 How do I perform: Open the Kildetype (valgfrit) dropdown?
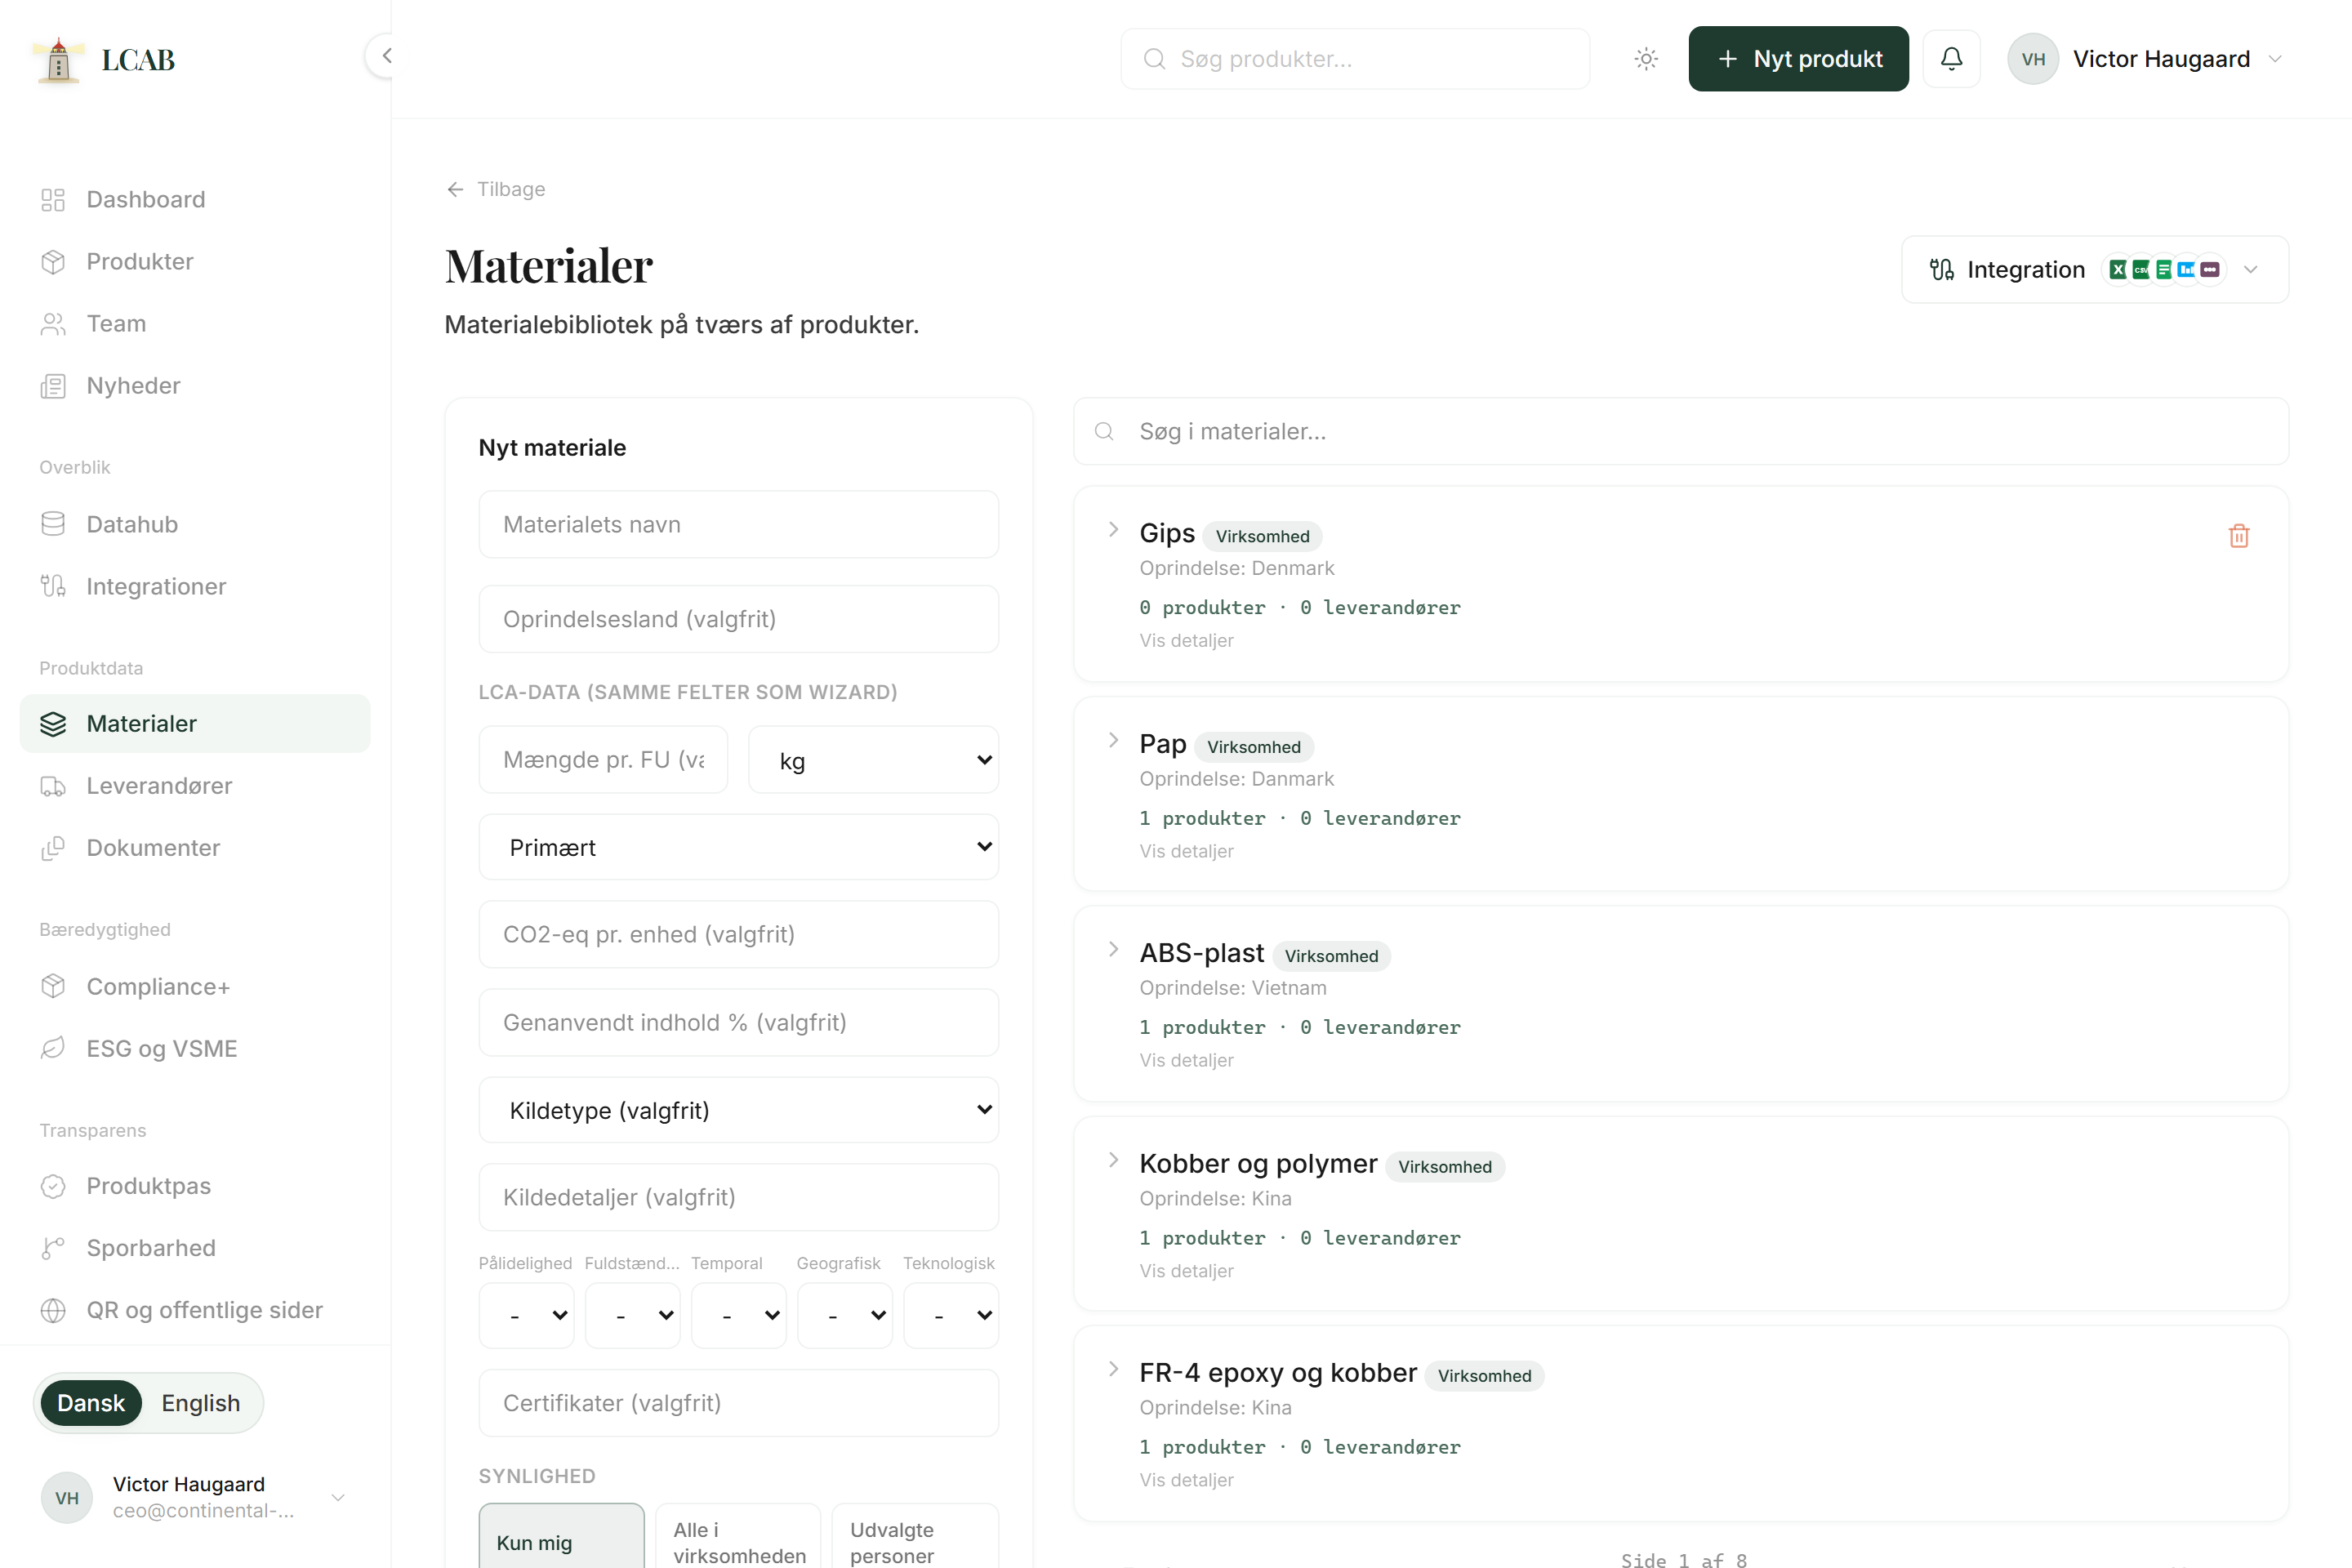pos(739,1110)
